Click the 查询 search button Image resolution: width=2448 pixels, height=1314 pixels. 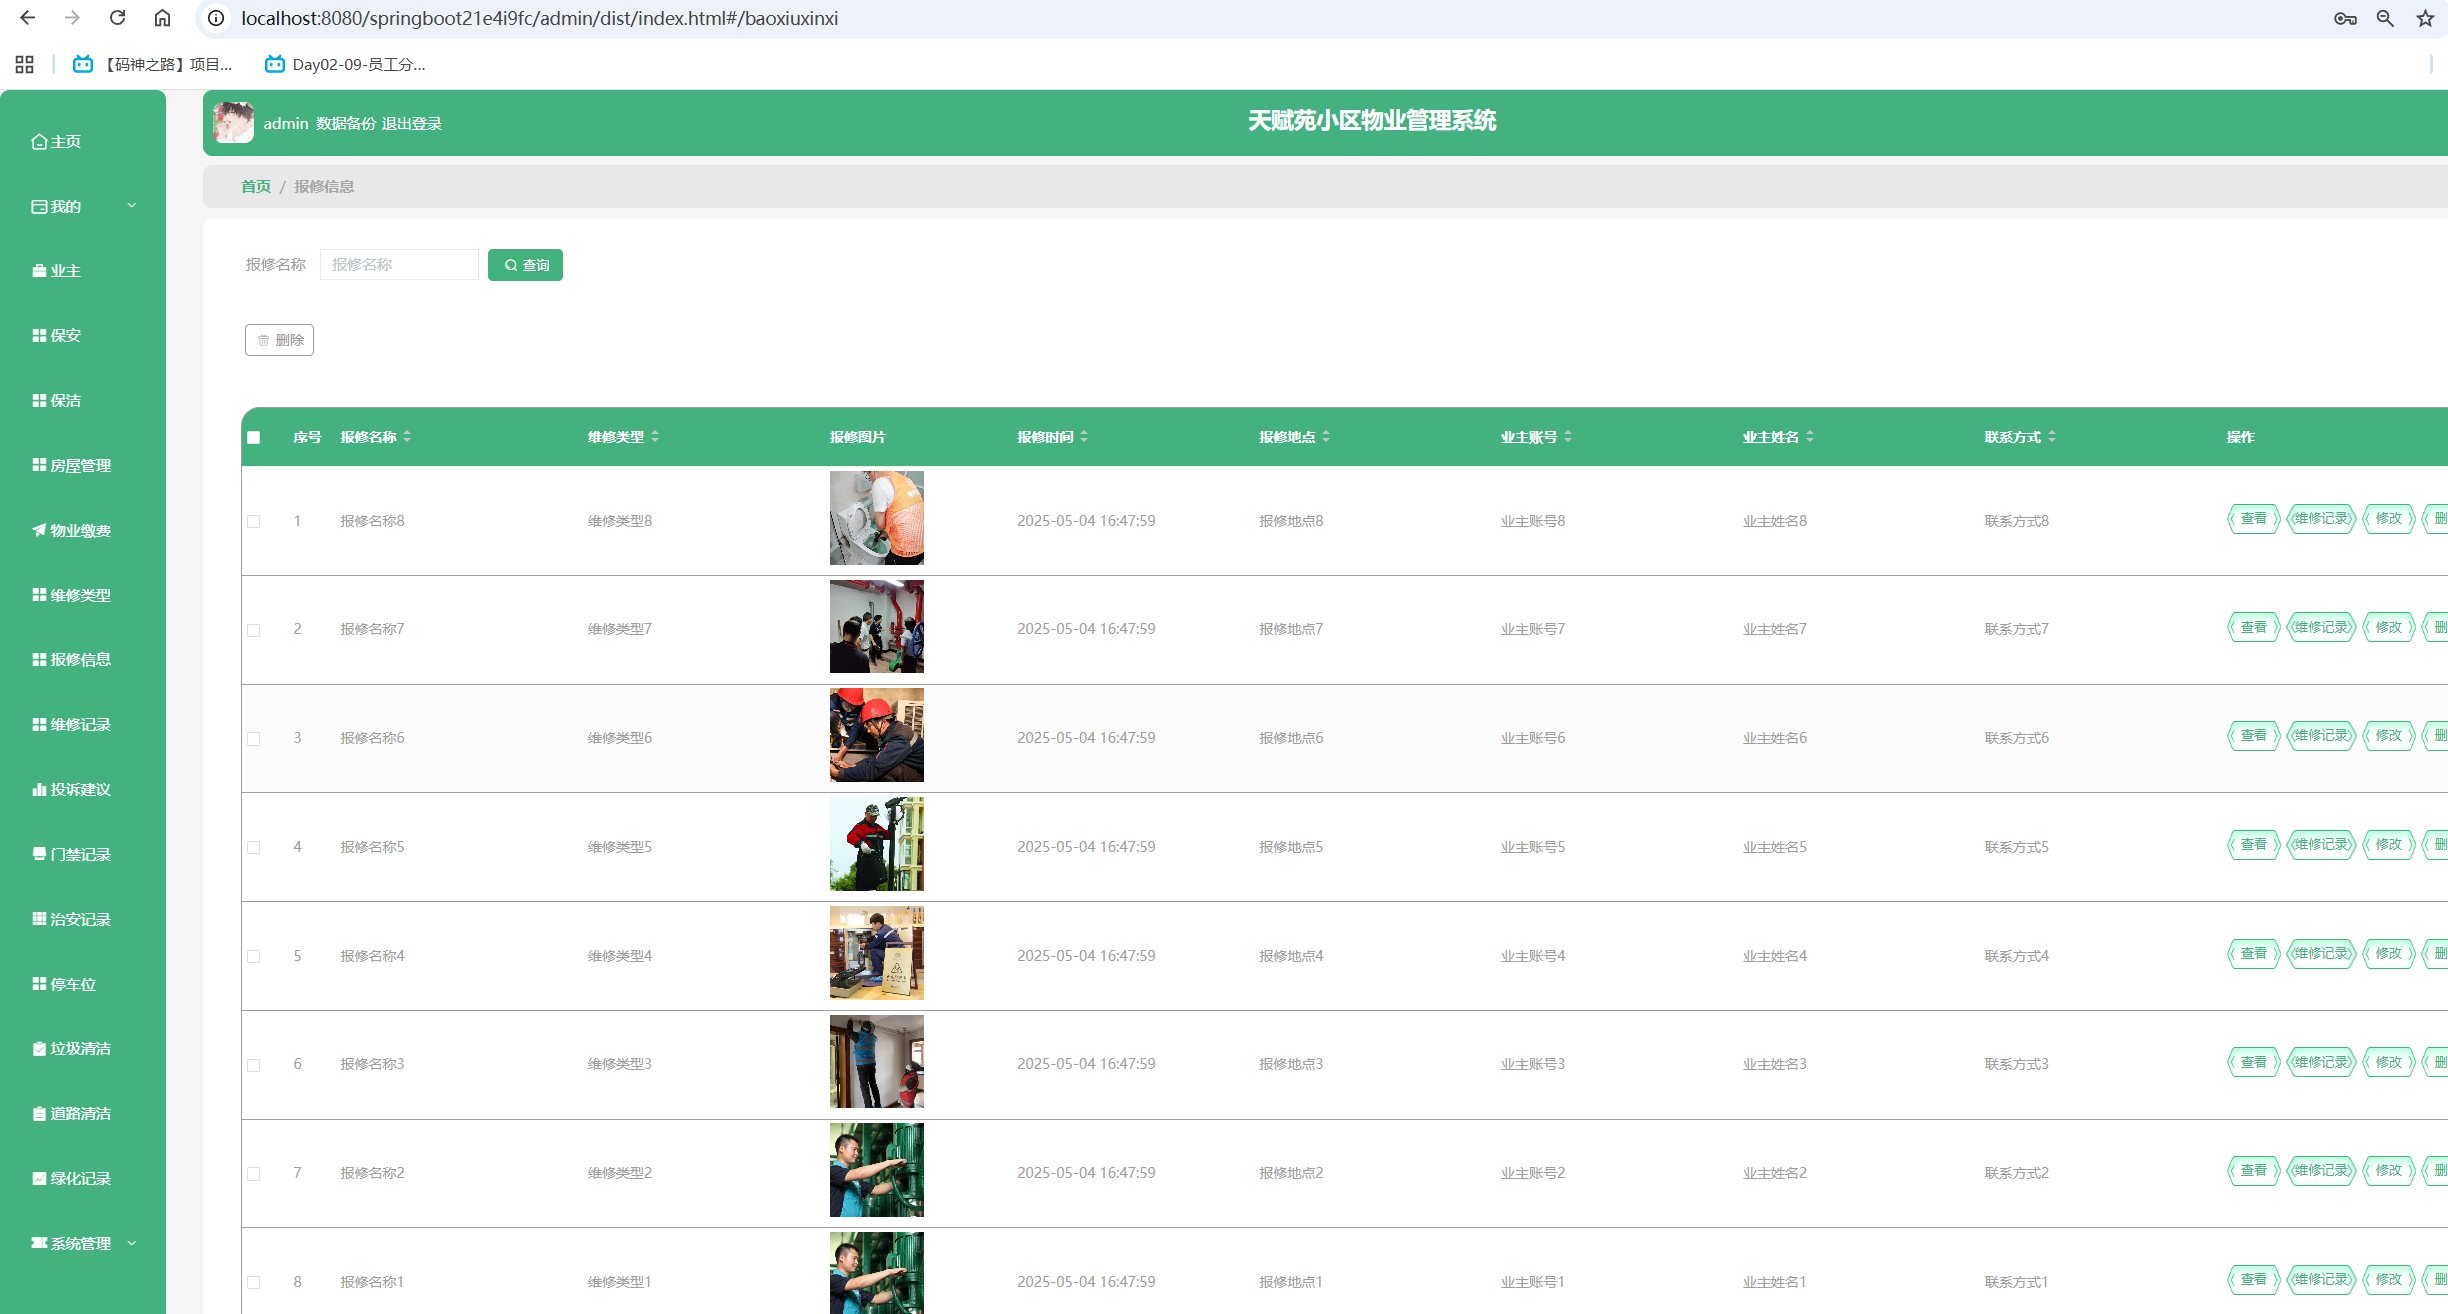pyautogui.click(x=525, y=265)
